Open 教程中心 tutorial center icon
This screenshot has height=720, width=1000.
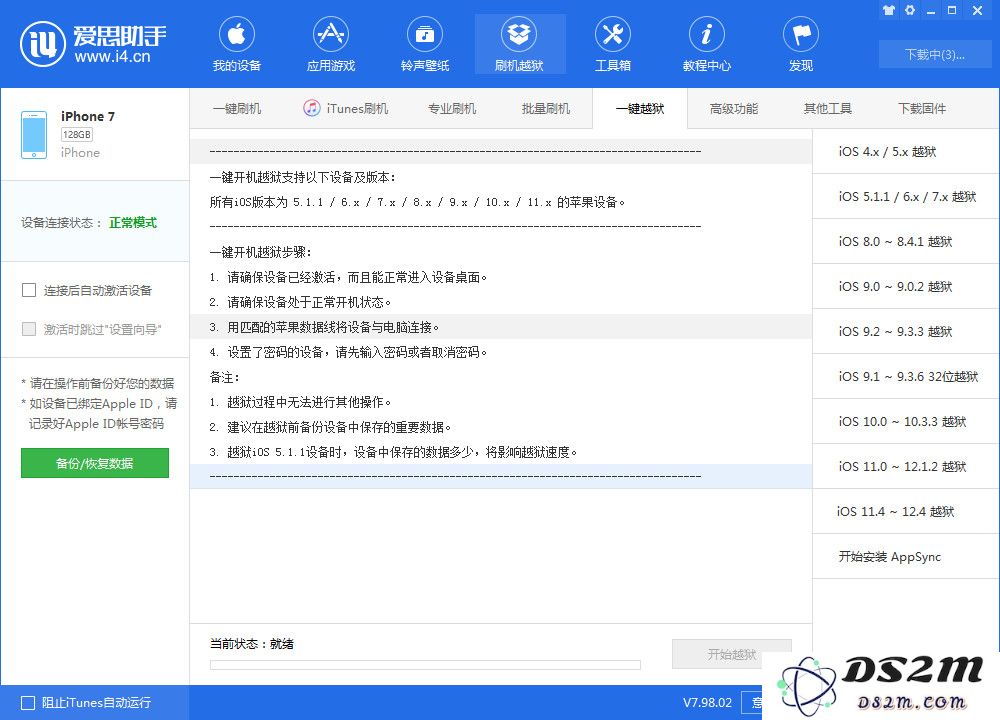[707, 44]
